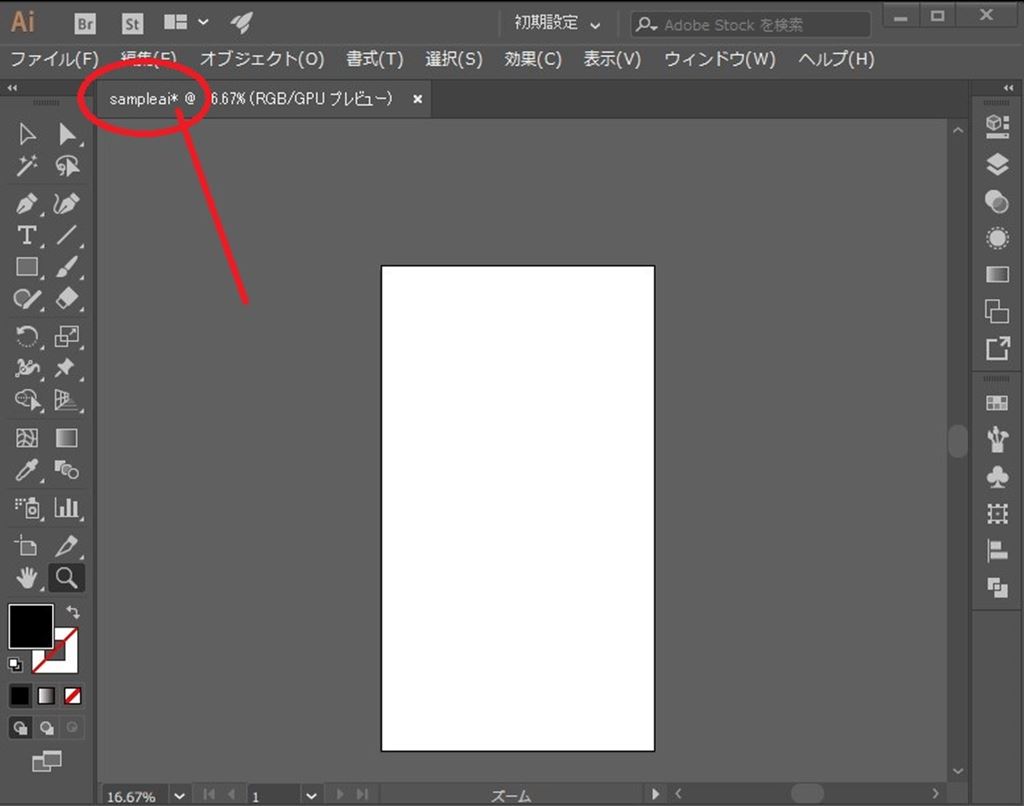Open the 初期設定 workspace dropdown
The height and width of the screenshot is (806, 1024).
[x=557, y=24]
